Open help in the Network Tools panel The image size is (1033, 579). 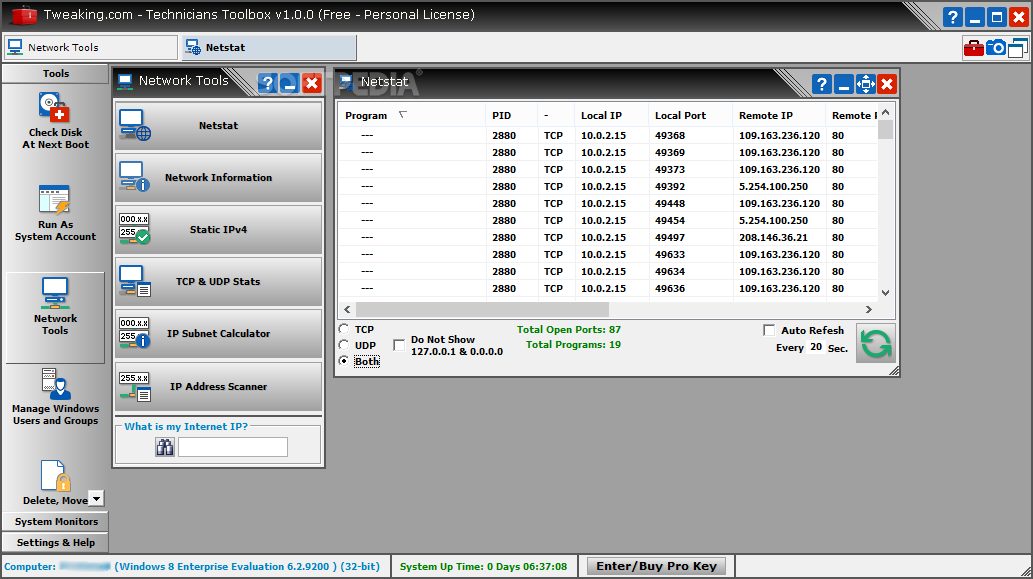tap(267, 84)
